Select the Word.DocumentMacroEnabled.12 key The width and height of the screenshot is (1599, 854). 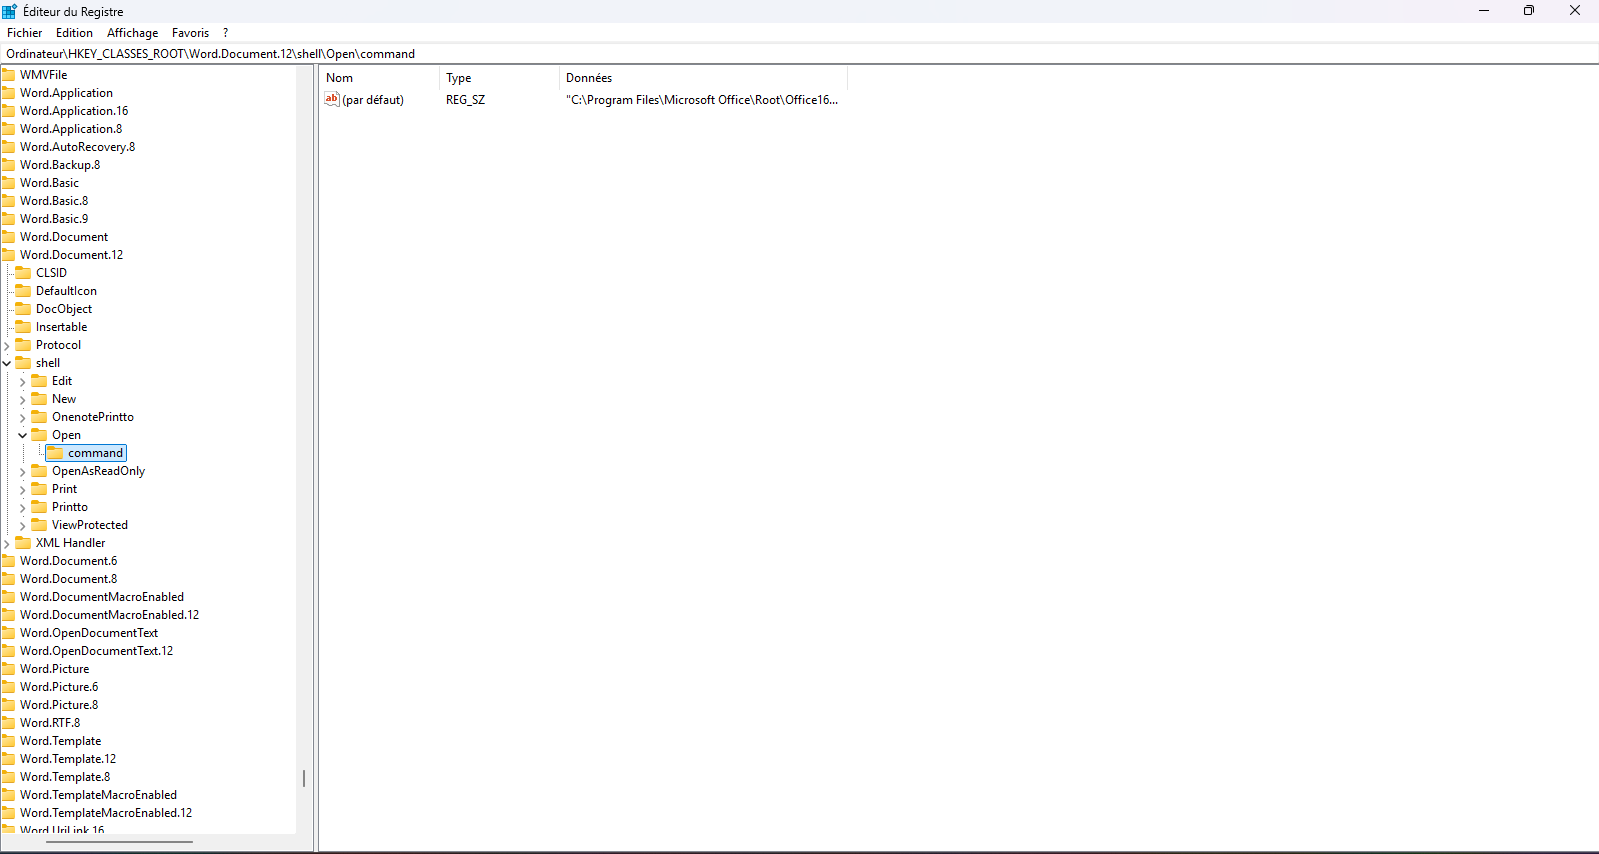109,614
